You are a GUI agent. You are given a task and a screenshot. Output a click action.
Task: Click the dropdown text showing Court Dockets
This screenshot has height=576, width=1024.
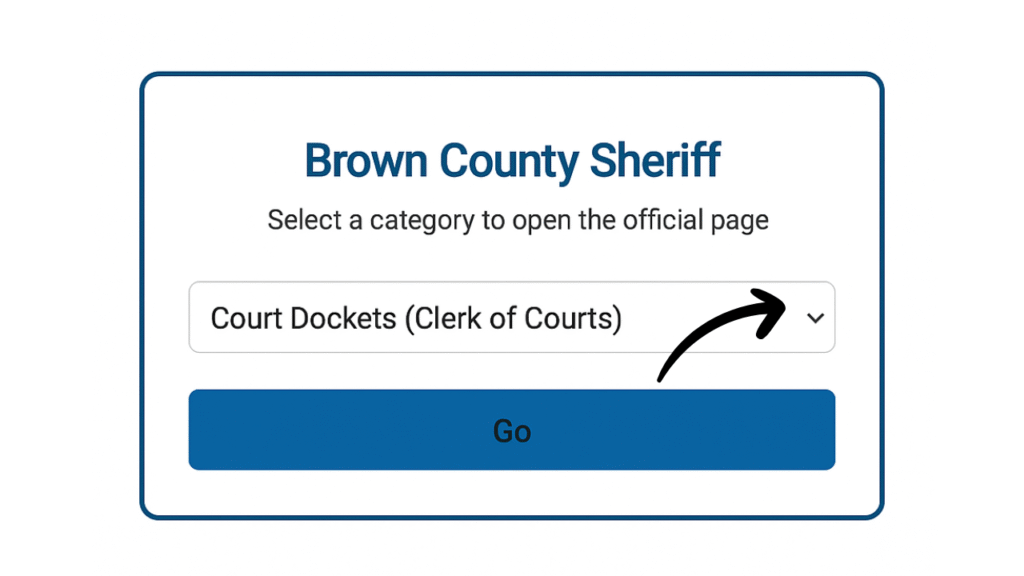click(x=415, y=317)
